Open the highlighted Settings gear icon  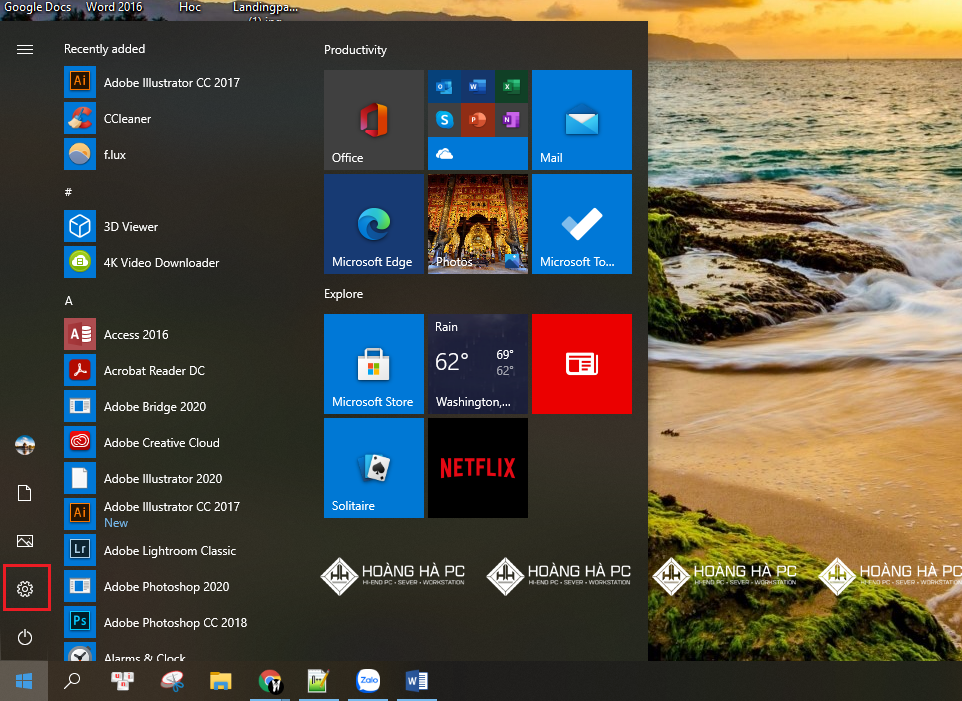point(25,588)
